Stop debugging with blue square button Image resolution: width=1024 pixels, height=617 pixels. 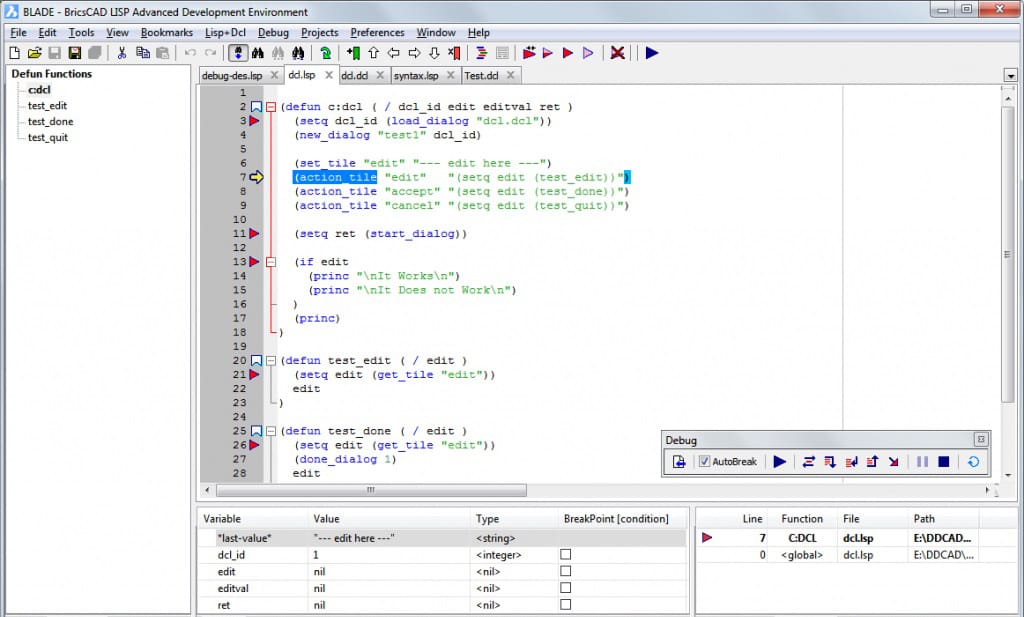coord(944,462)
